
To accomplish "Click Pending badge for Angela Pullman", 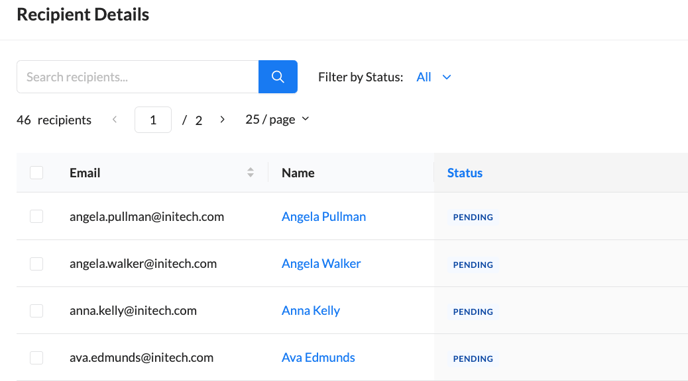I will click(473, 217).
